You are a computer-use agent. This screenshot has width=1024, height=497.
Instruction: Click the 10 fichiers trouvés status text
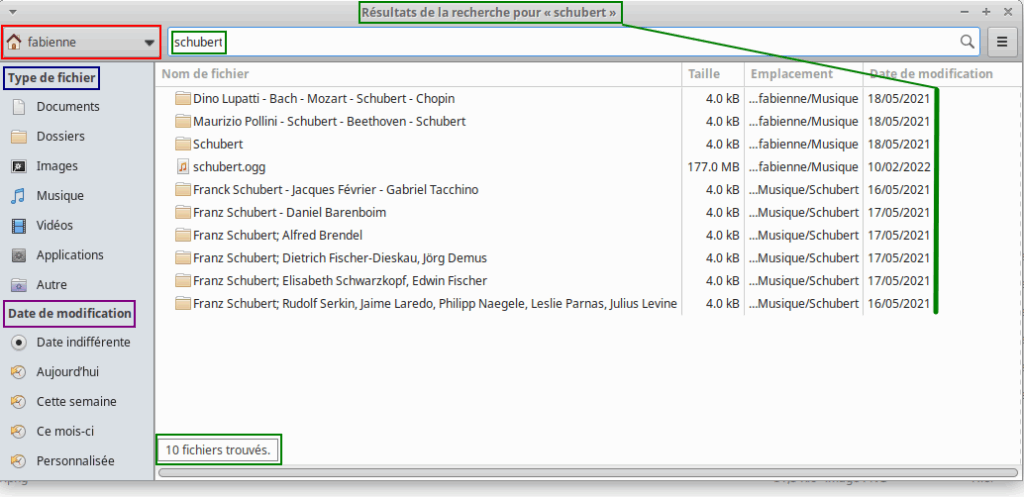[217, 449]
